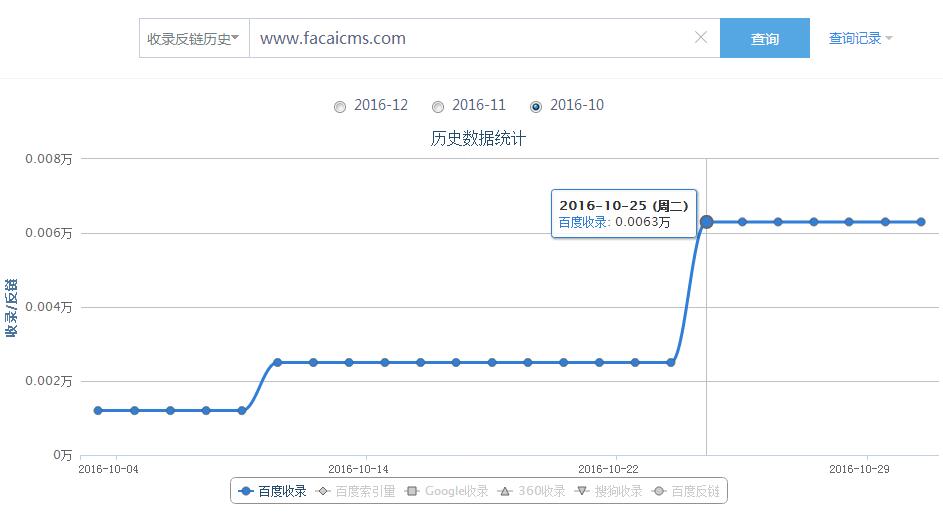Click the 2016-10-22 x-axis label
Image resolution: width=943 pixels, height=518 pixels.
coord(608,469)
